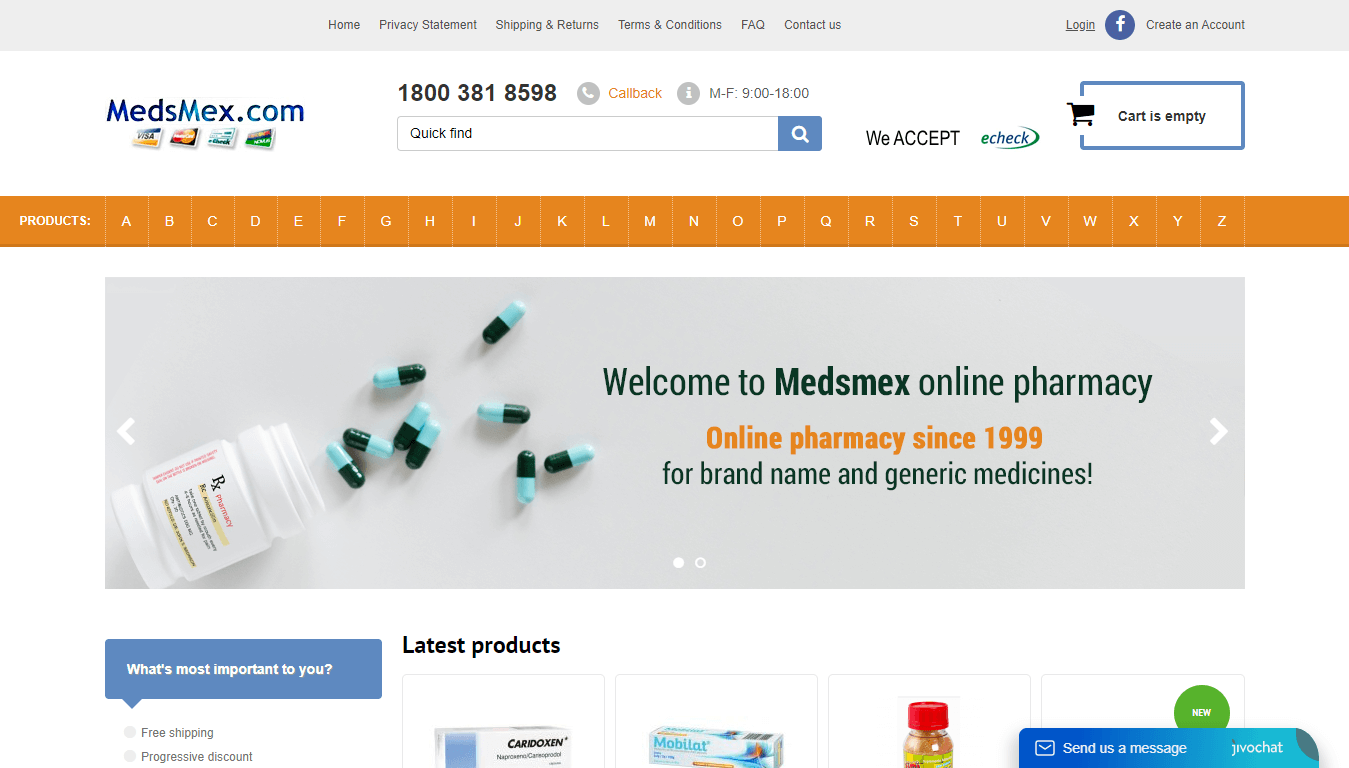
Task: Open Shipping & Returns page
Action: (x=547, y=25)
